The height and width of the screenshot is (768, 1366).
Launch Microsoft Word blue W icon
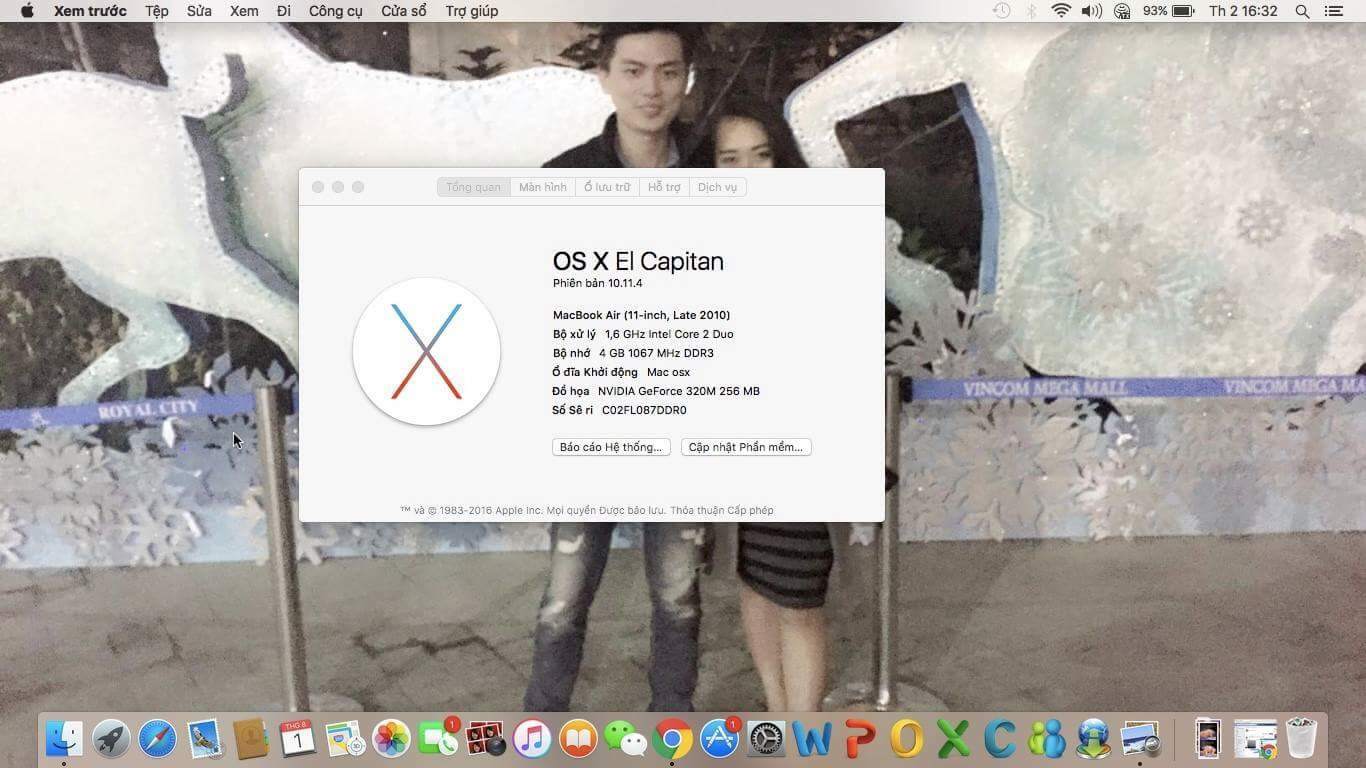pos(813,739)
